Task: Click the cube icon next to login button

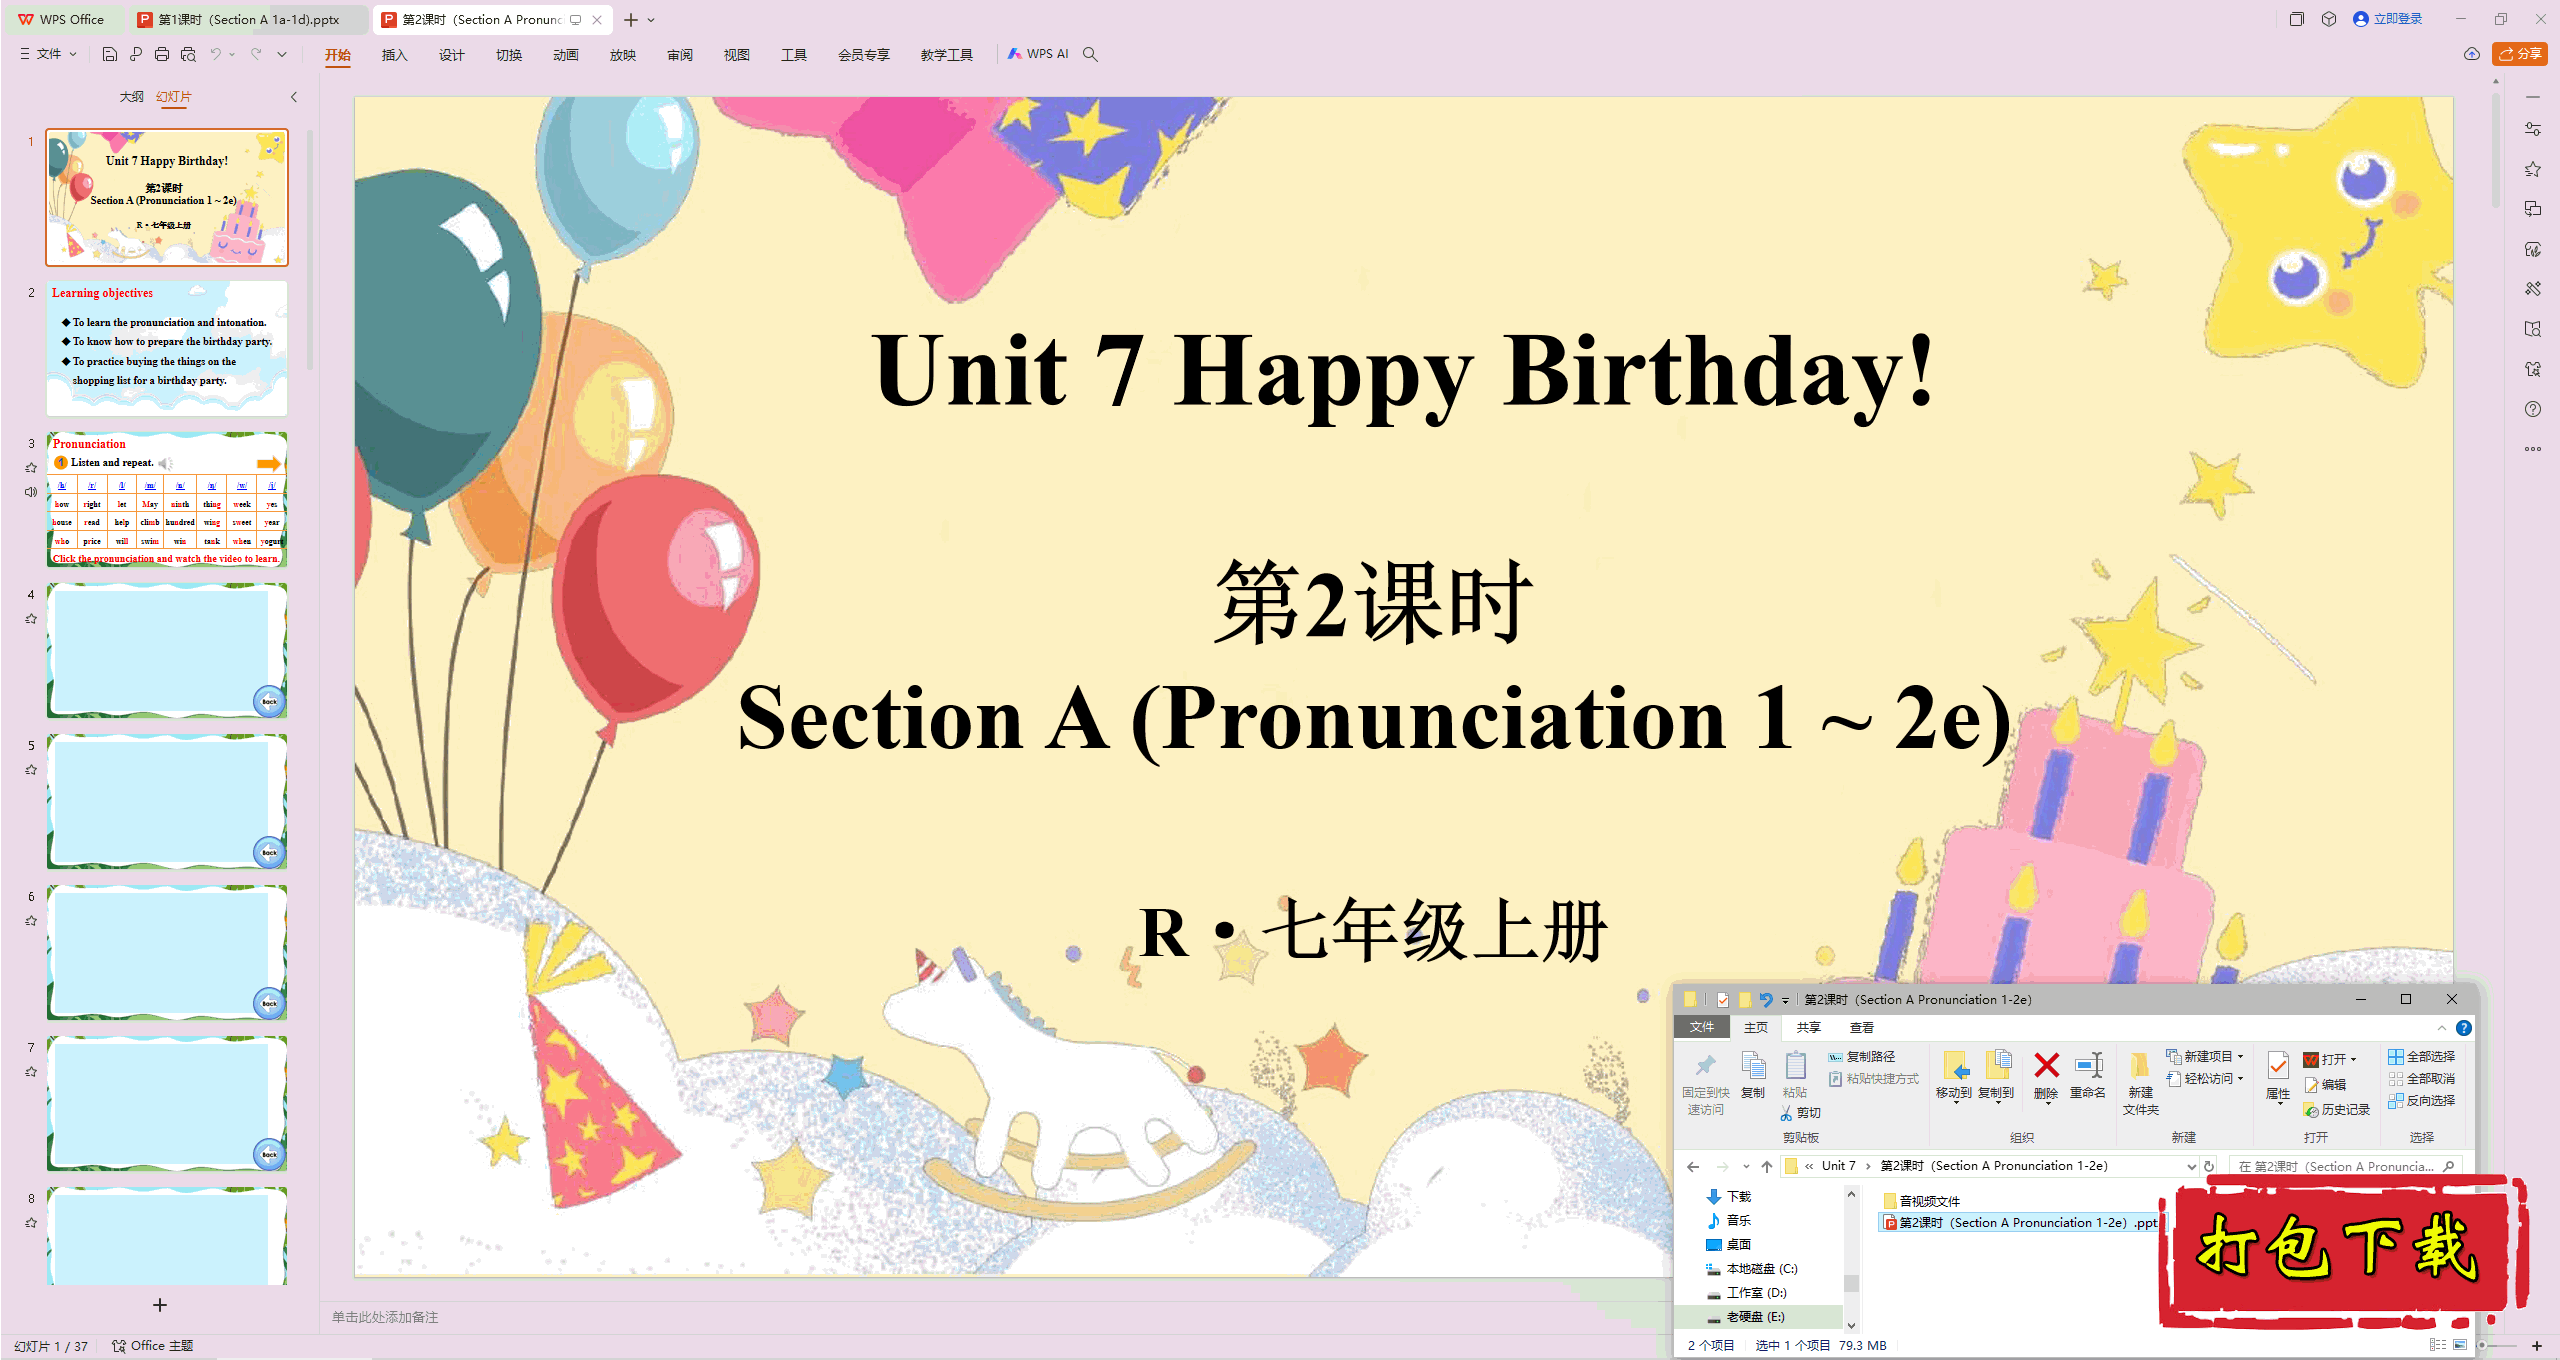Action: [x=2329, y=19]
